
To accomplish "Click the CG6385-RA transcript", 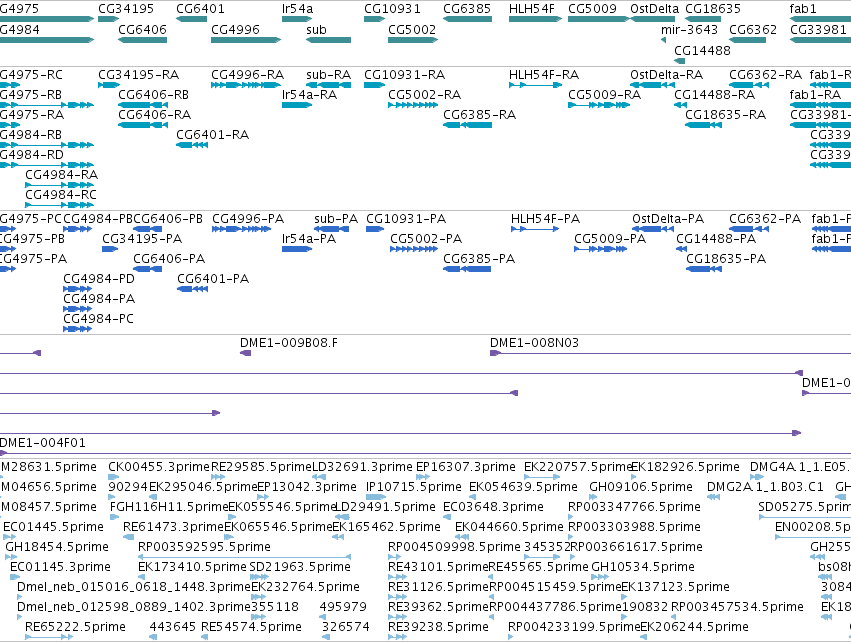I will [x=467, y=125].
